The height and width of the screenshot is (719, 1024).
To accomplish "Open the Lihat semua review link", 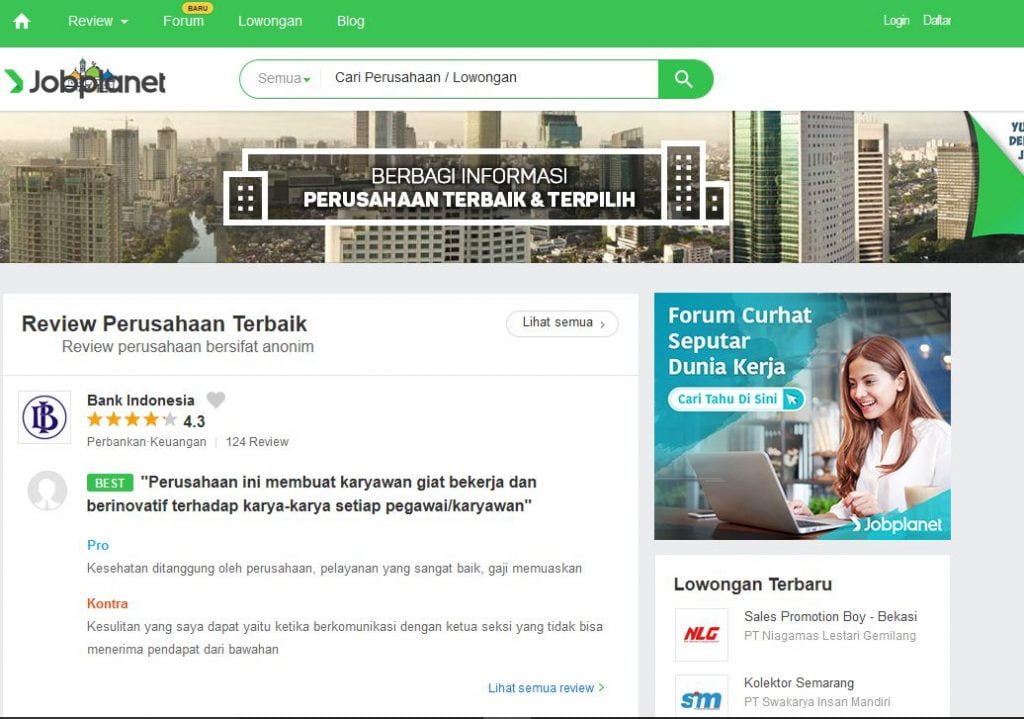I will [546, 688].
